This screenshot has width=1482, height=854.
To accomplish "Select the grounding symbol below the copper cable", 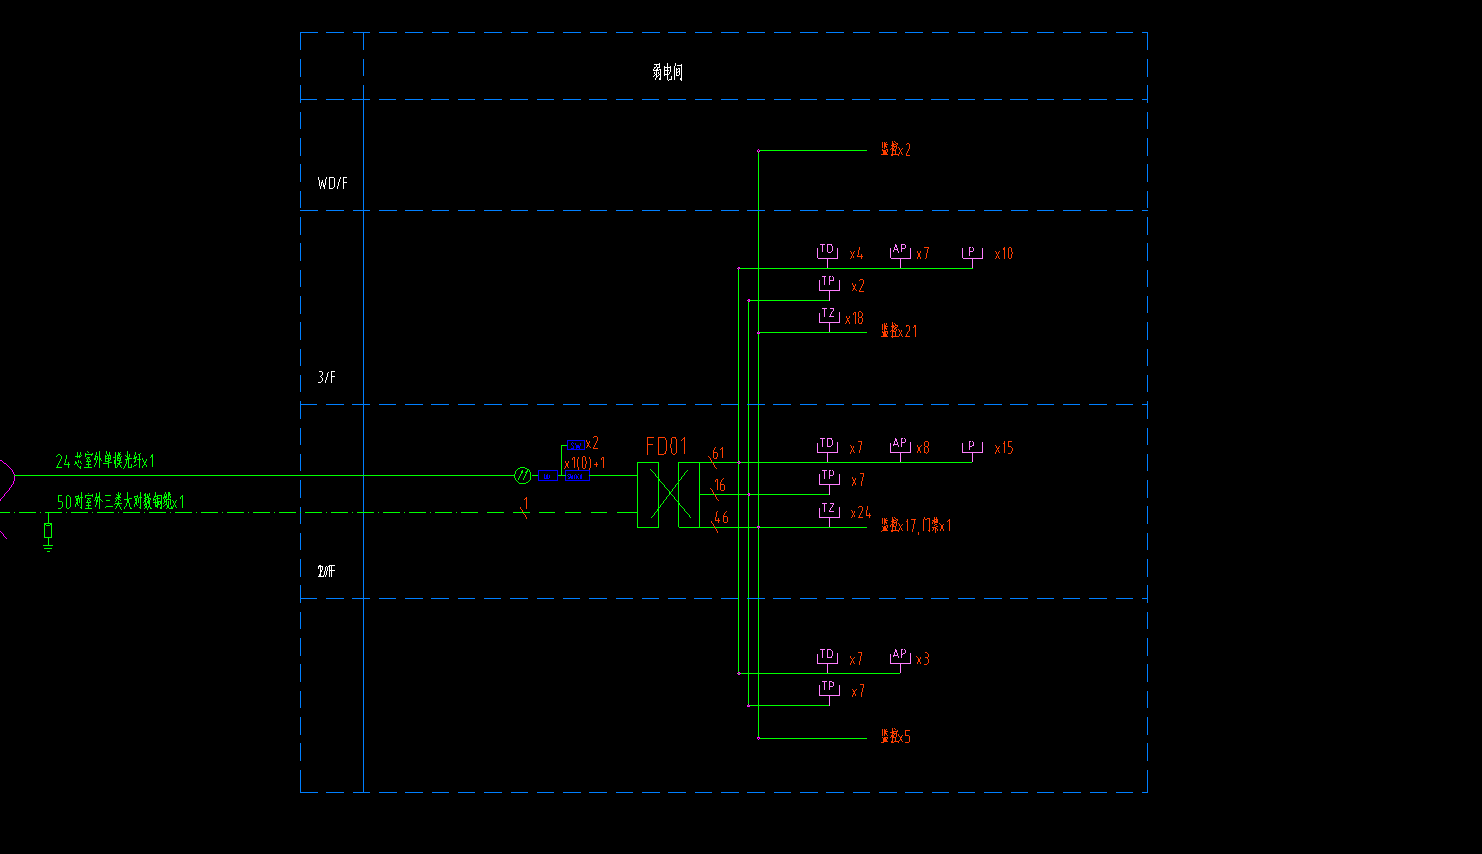I will pos(48,534).
